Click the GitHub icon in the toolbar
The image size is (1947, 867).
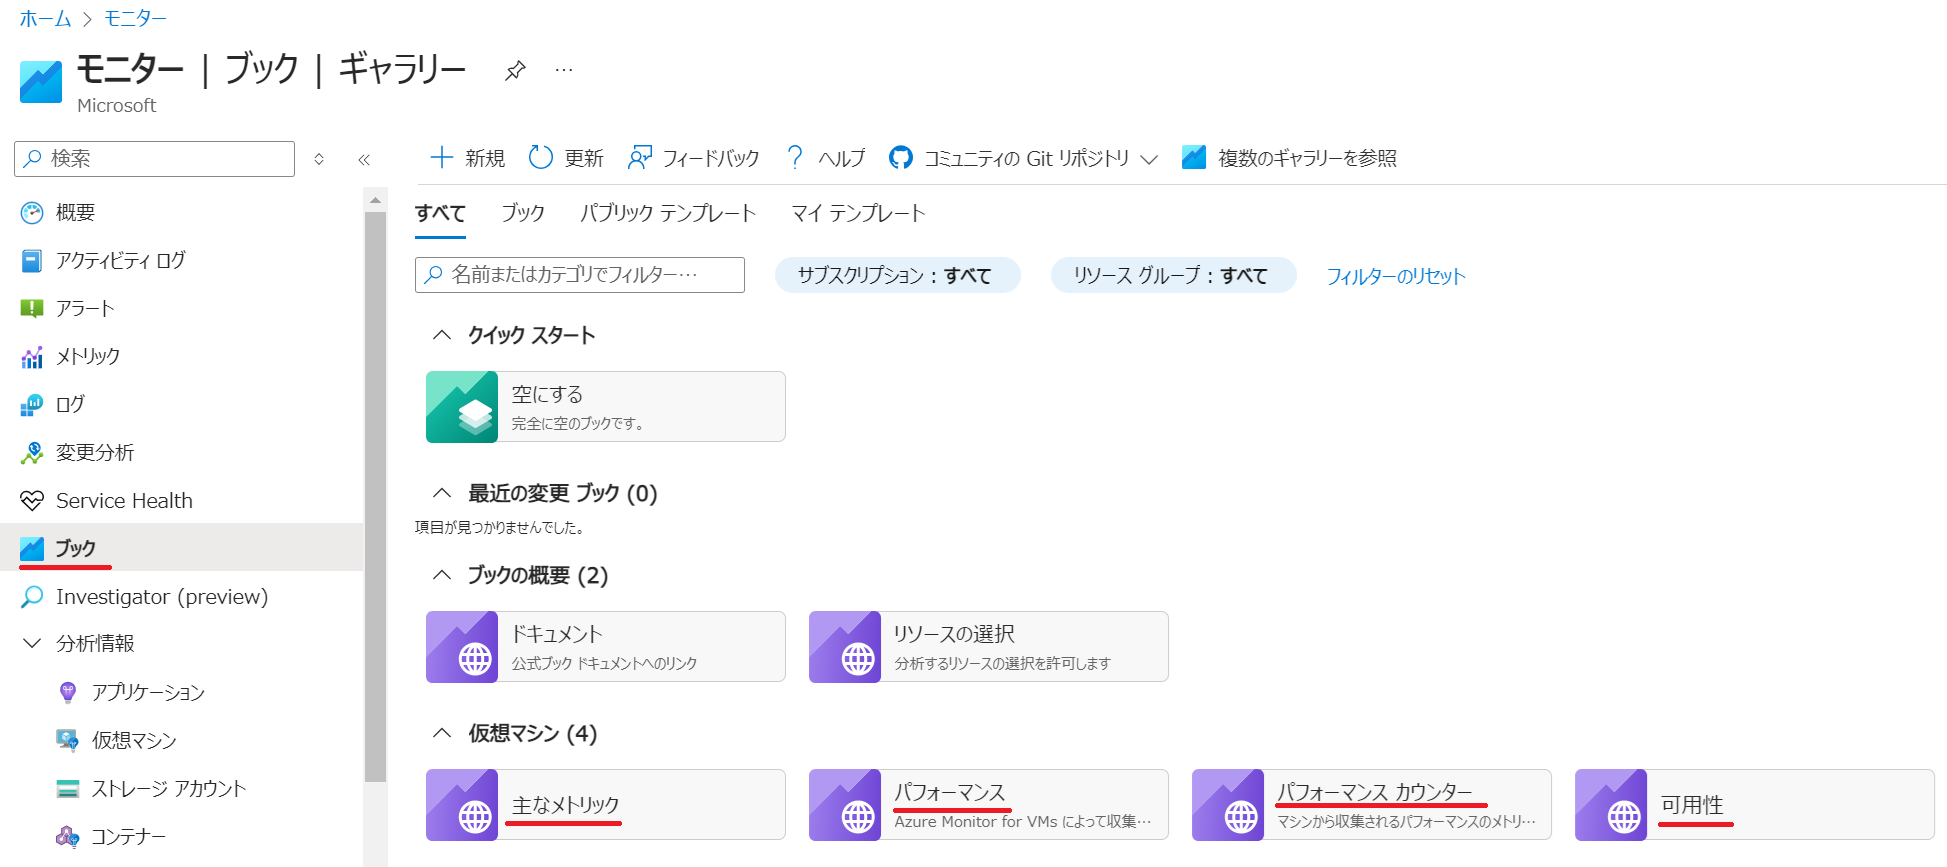[x=901, y=158]
